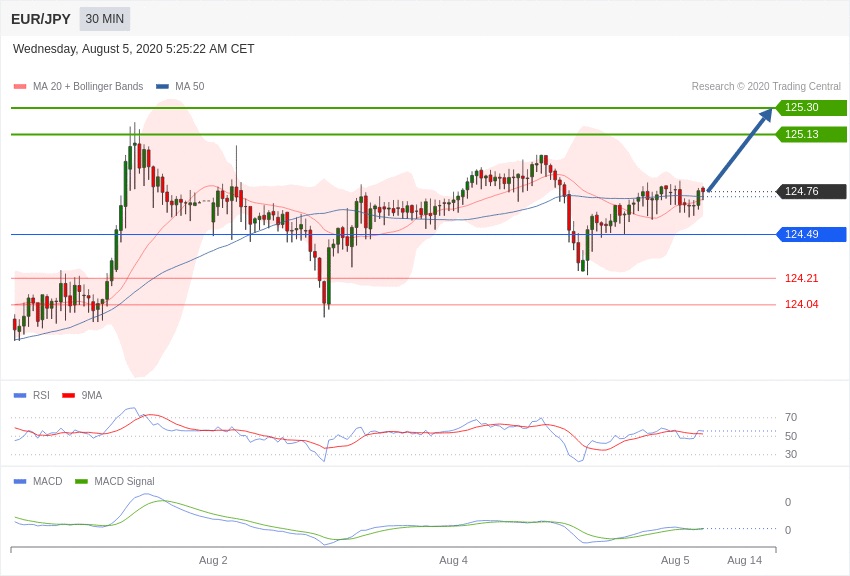Select the 124.76 current price tag
850x576 pixels.
[x=812, y=191]
